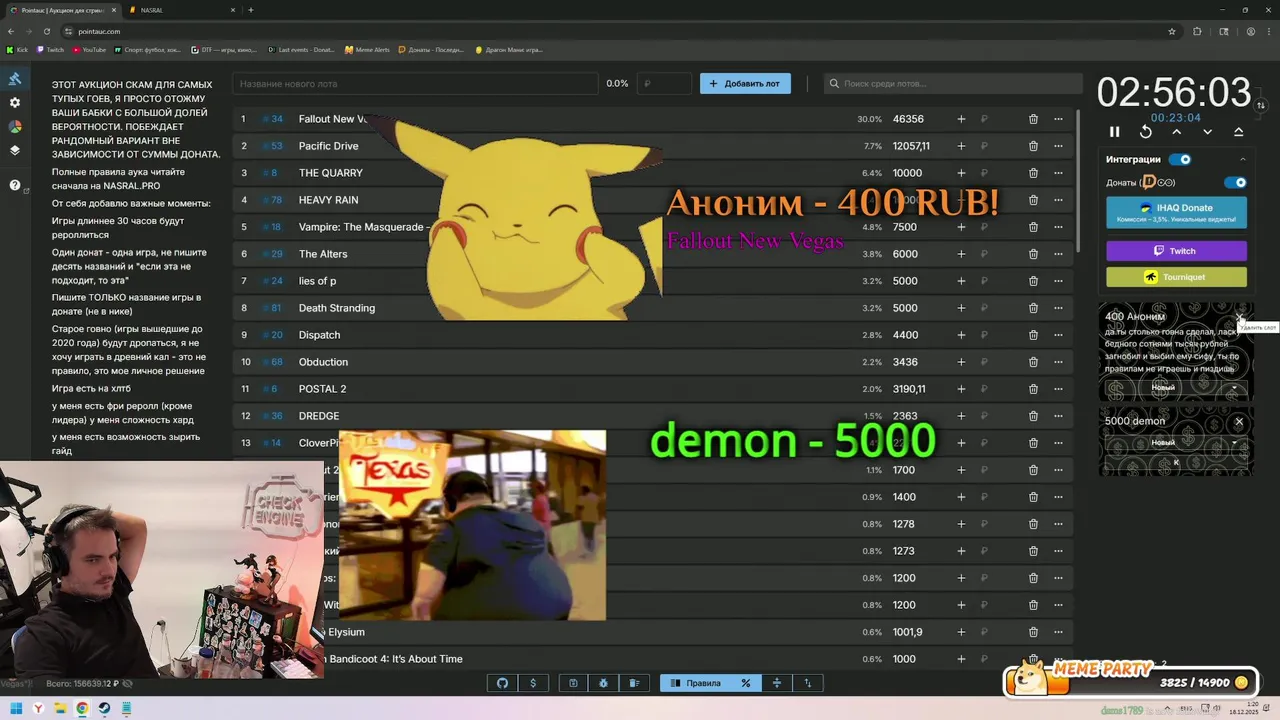This screenshot has width=1280, height=720.
Task: Click Добавить лот button
Action: (745, 84)
